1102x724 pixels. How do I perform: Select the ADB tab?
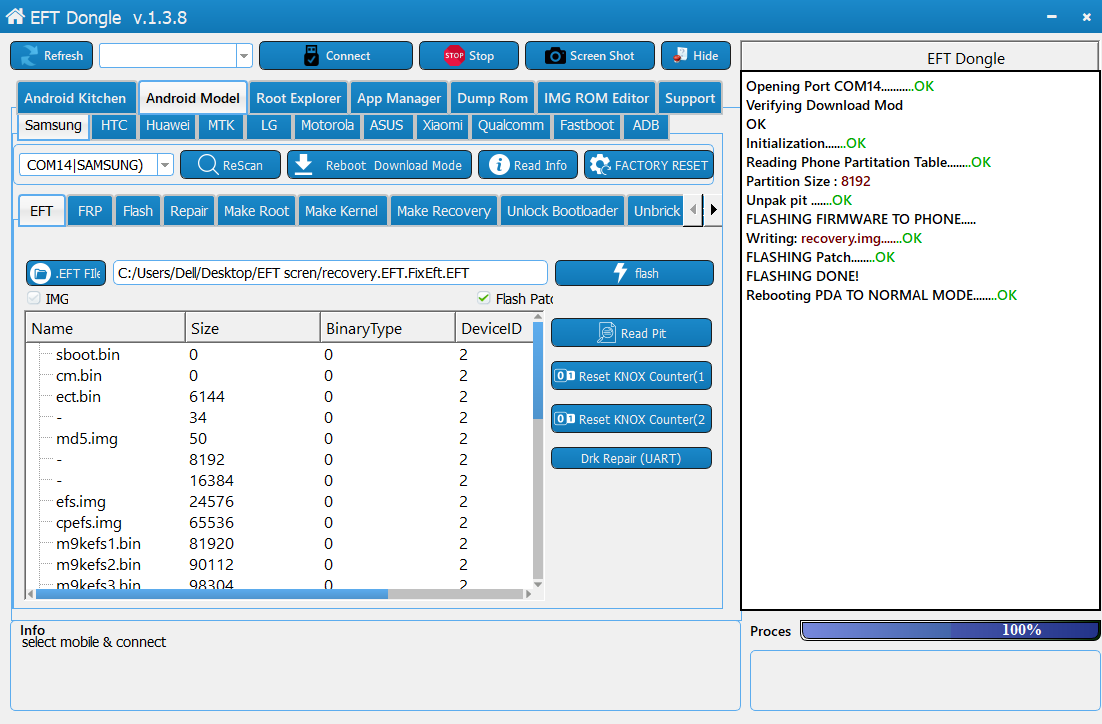tap(646, 125)
